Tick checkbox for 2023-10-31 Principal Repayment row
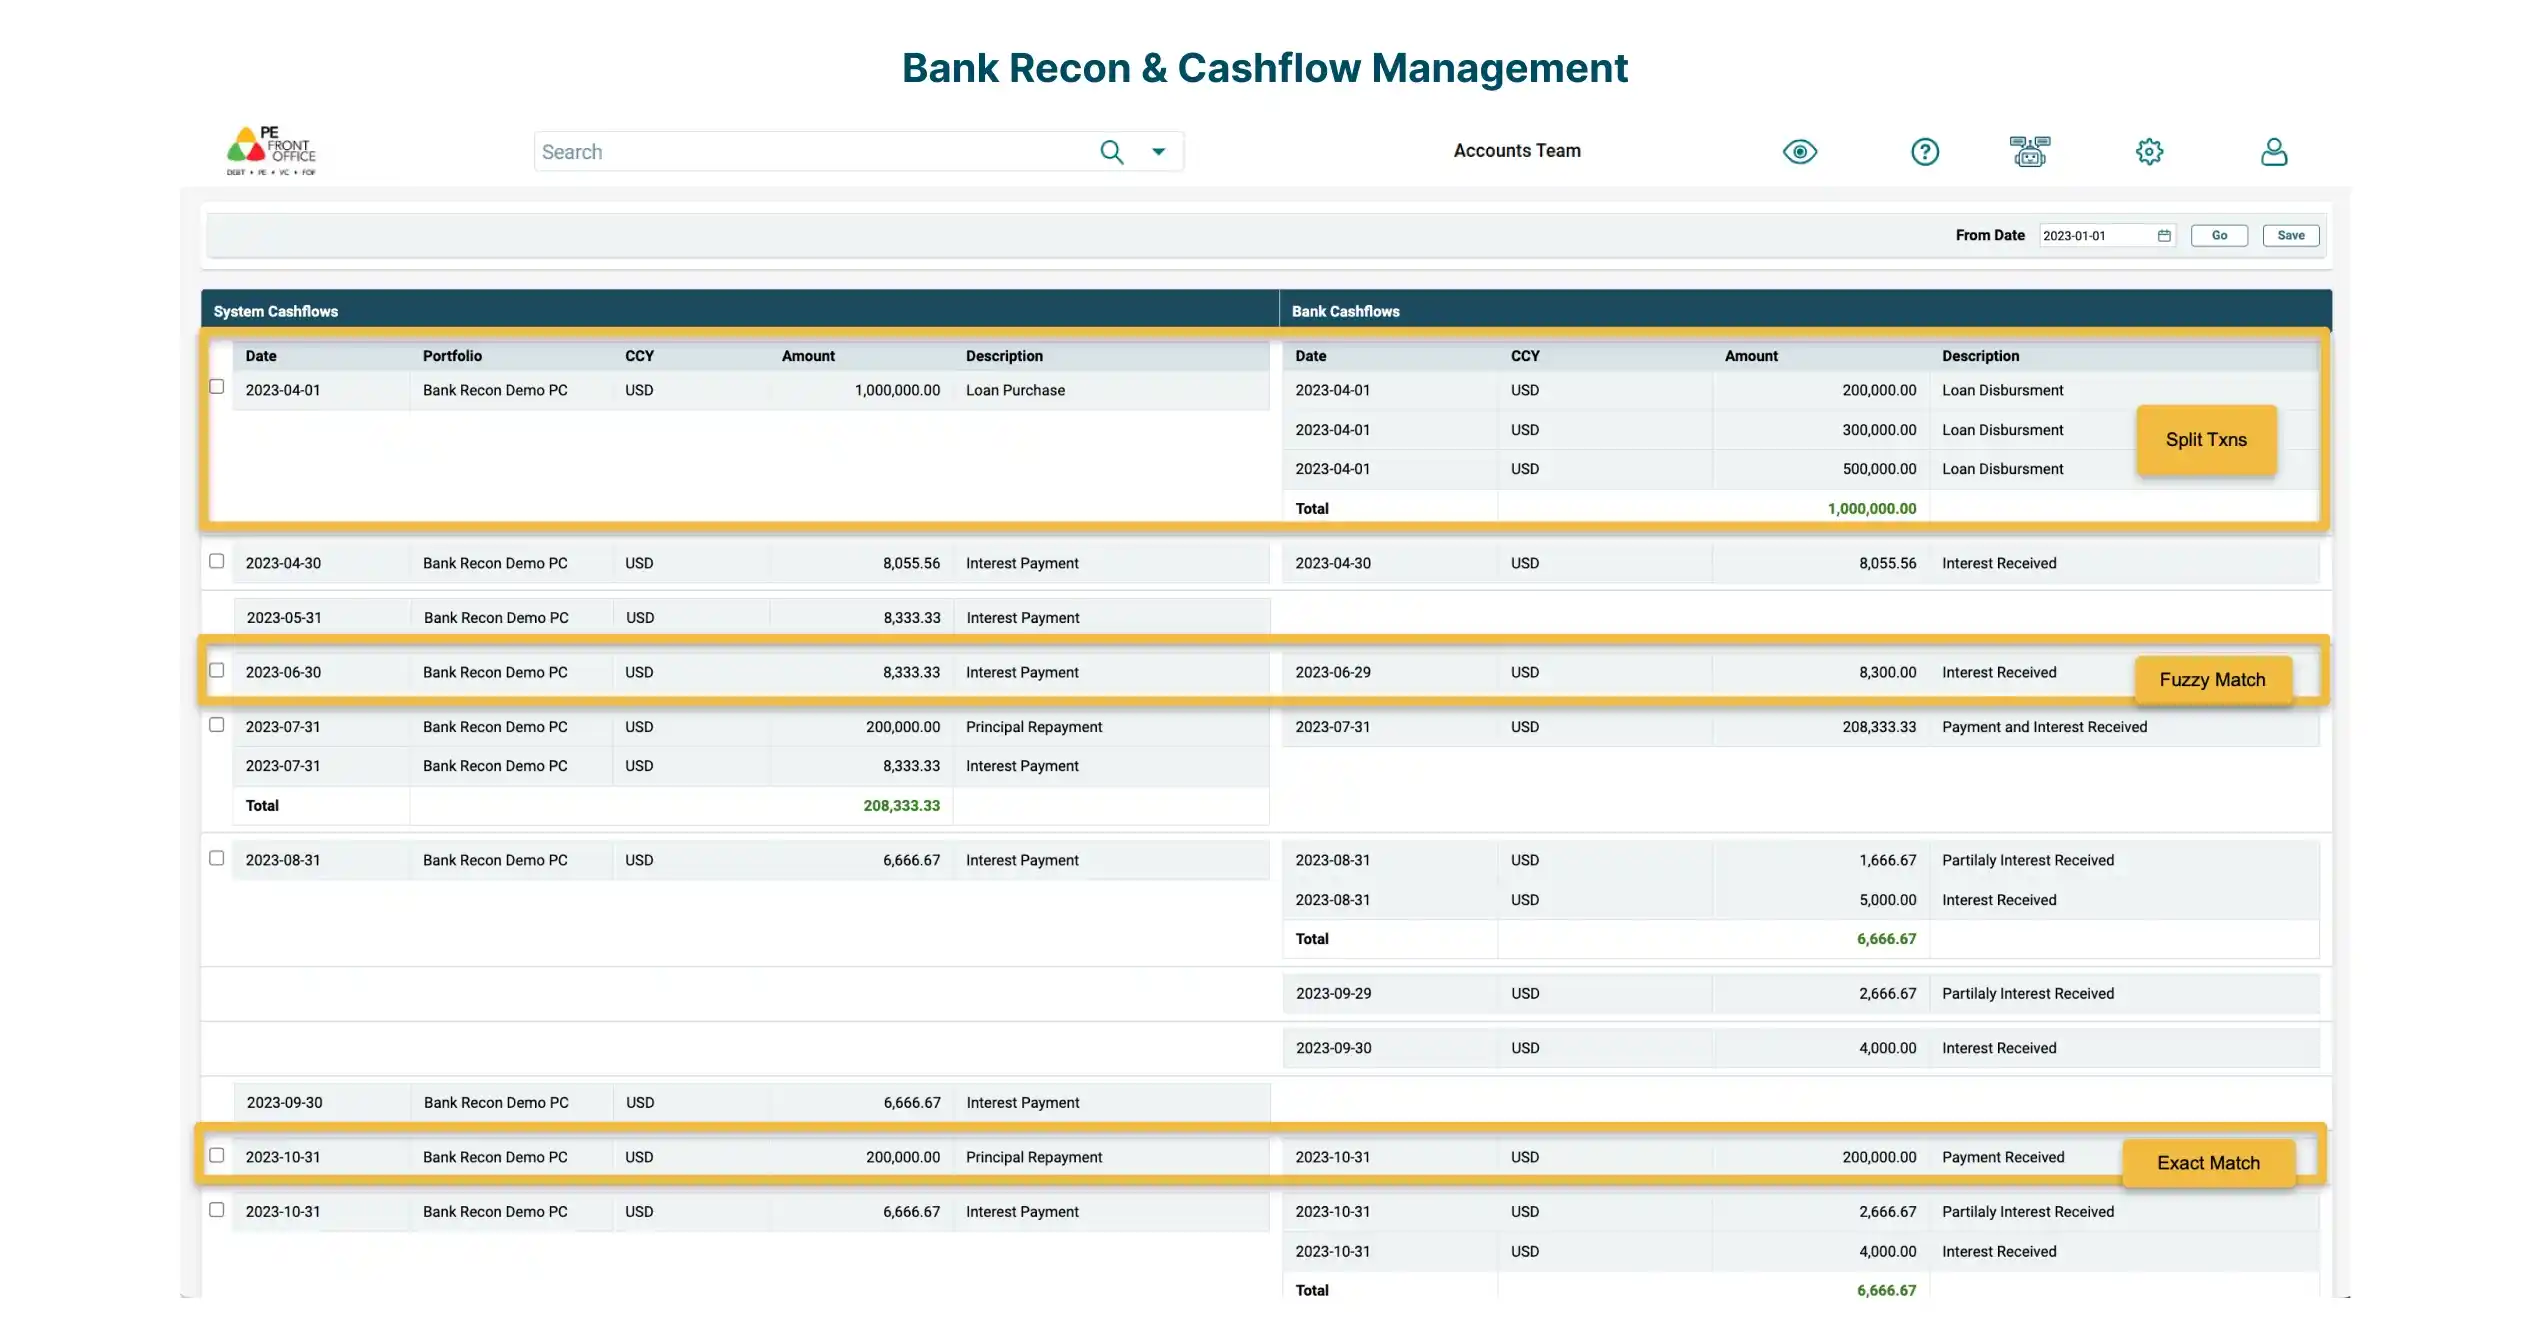The width and height of the screenshot is (2530, 1330). pos(216,1155)
